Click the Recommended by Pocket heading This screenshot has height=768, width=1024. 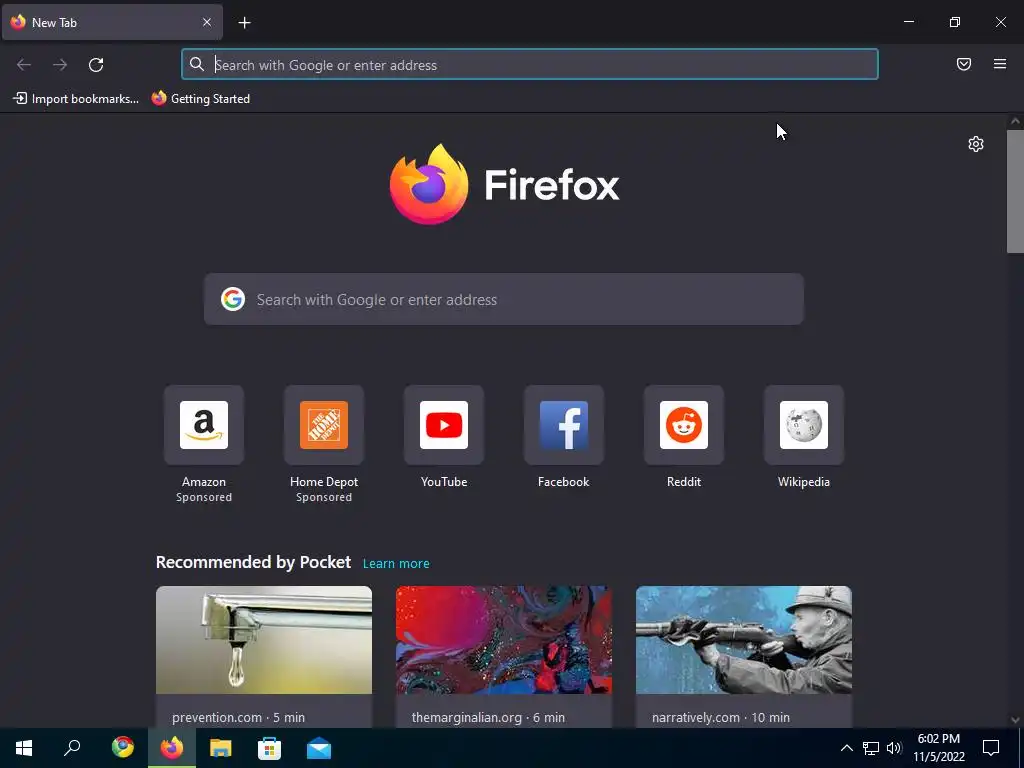pyautogui.click(x=253, y=562)
